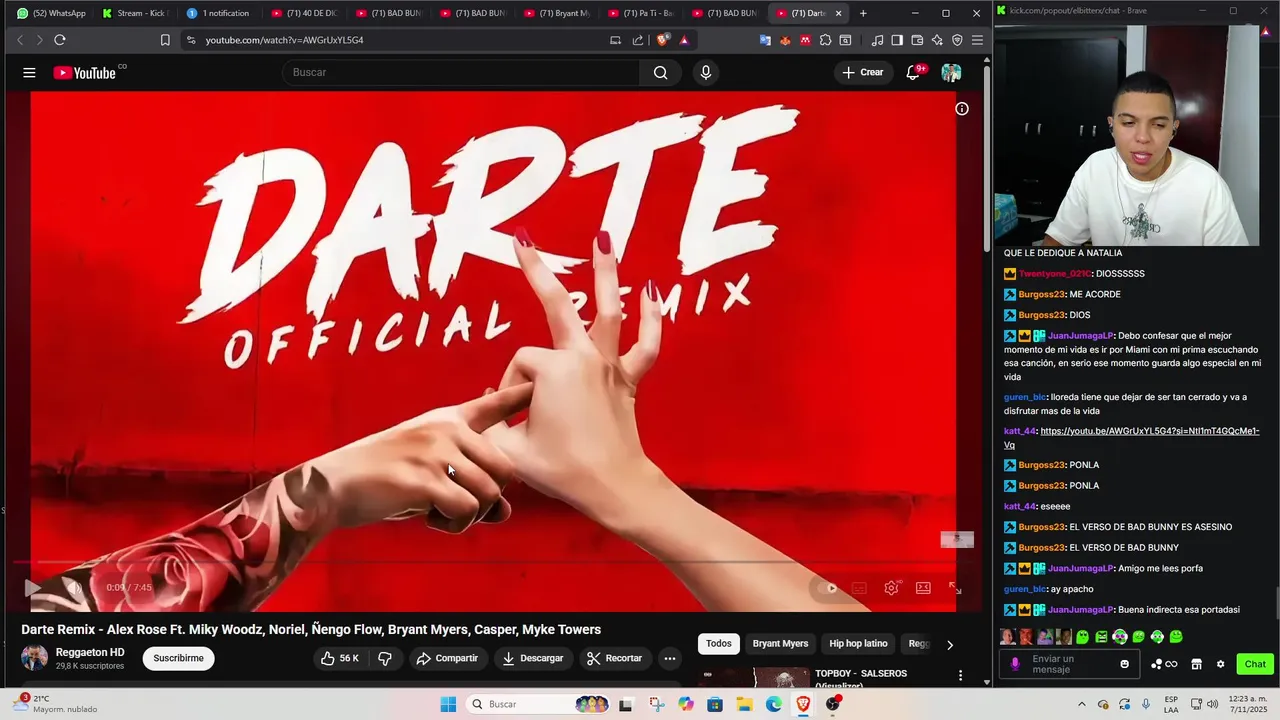Click the Recortar clip button

coord(614,658)
